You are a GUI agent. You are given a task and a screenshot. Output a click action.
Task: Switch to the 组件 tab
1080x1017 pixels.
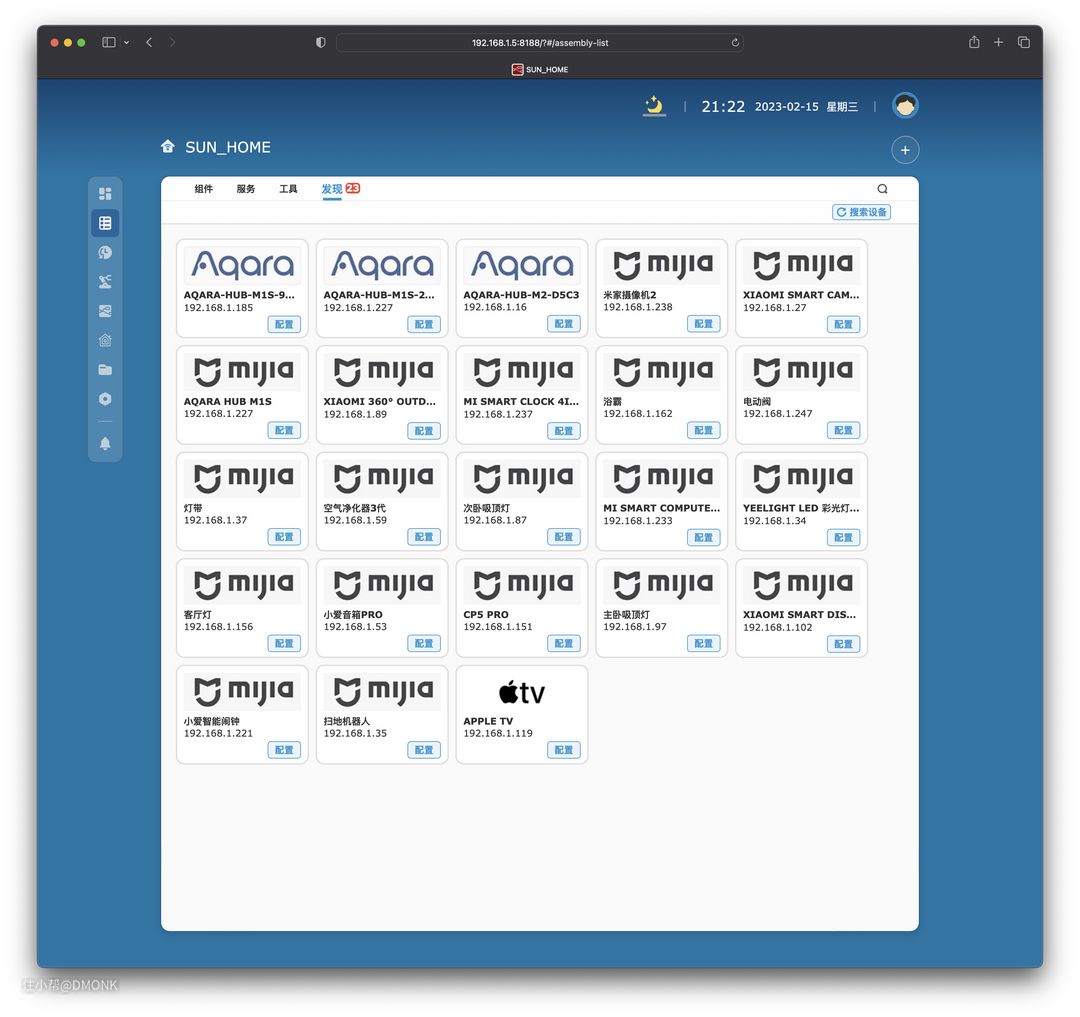pyautogui.click(x=203, y=189)
